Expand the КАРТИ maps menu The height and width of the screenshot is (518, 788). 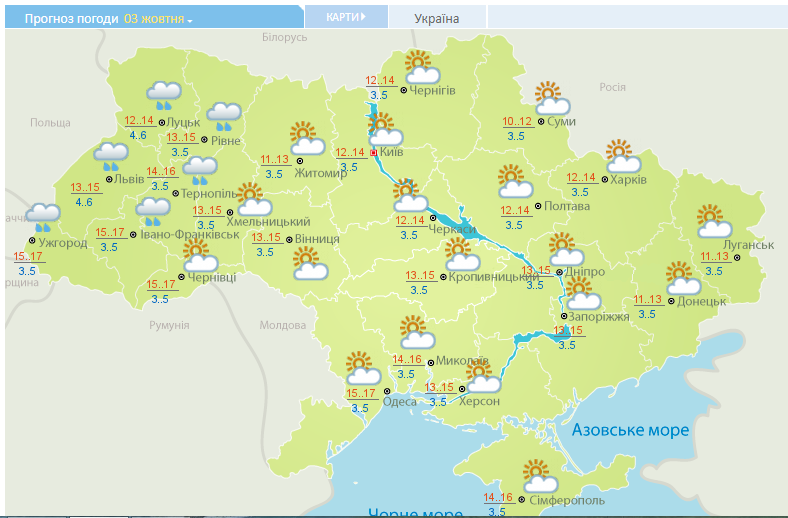click(x=344, y=17)
